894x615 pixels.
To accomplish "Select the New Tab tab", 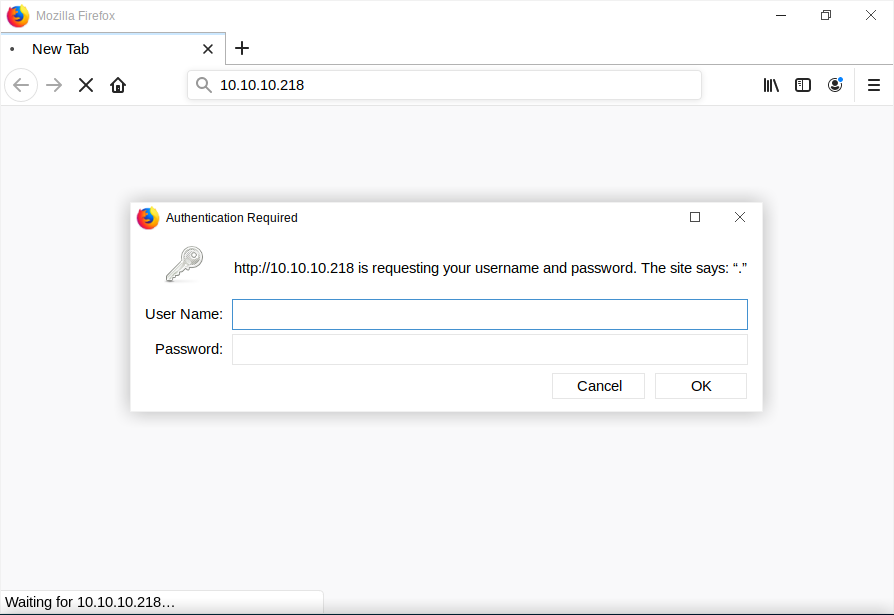I will [113, 49].
